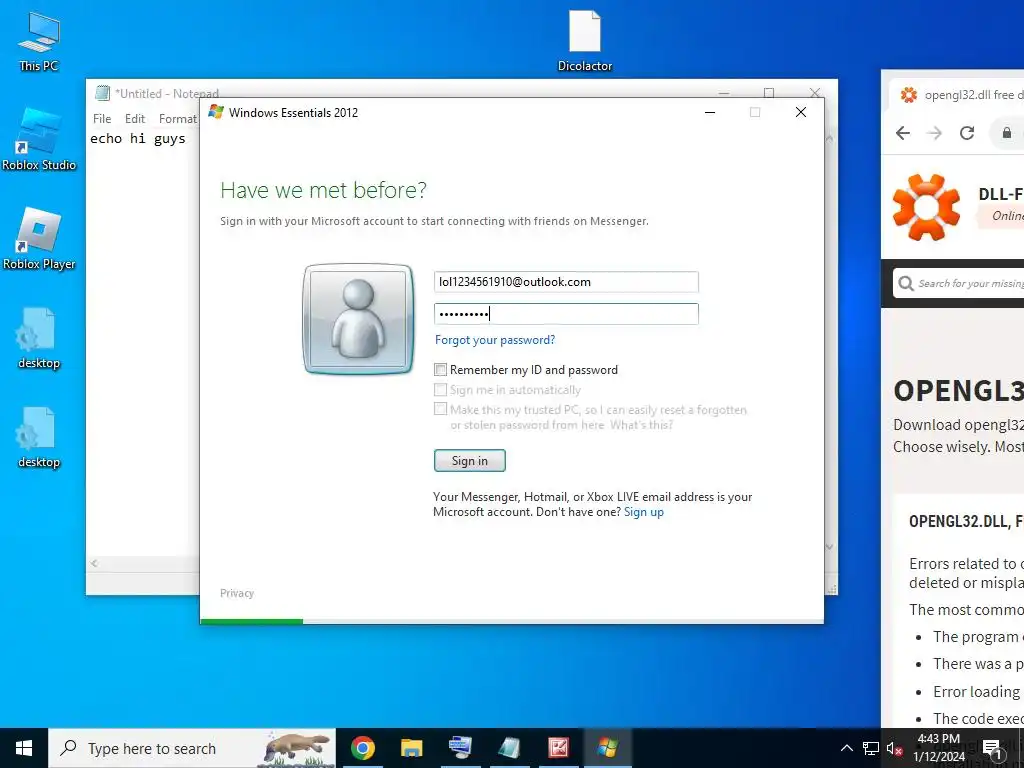Click the "echo hi guys" text in Notepad
Image resolution: width=1024 pixels, height=768 pixels.
(138, 138)
